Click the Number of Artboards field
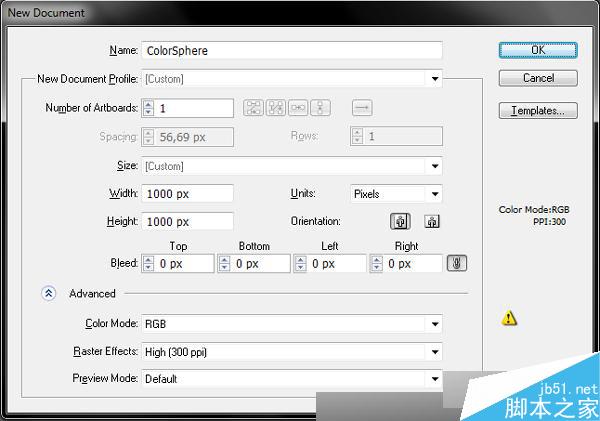Image resolution: width=600 pixels, height=421 pixels. click(194, 108)
